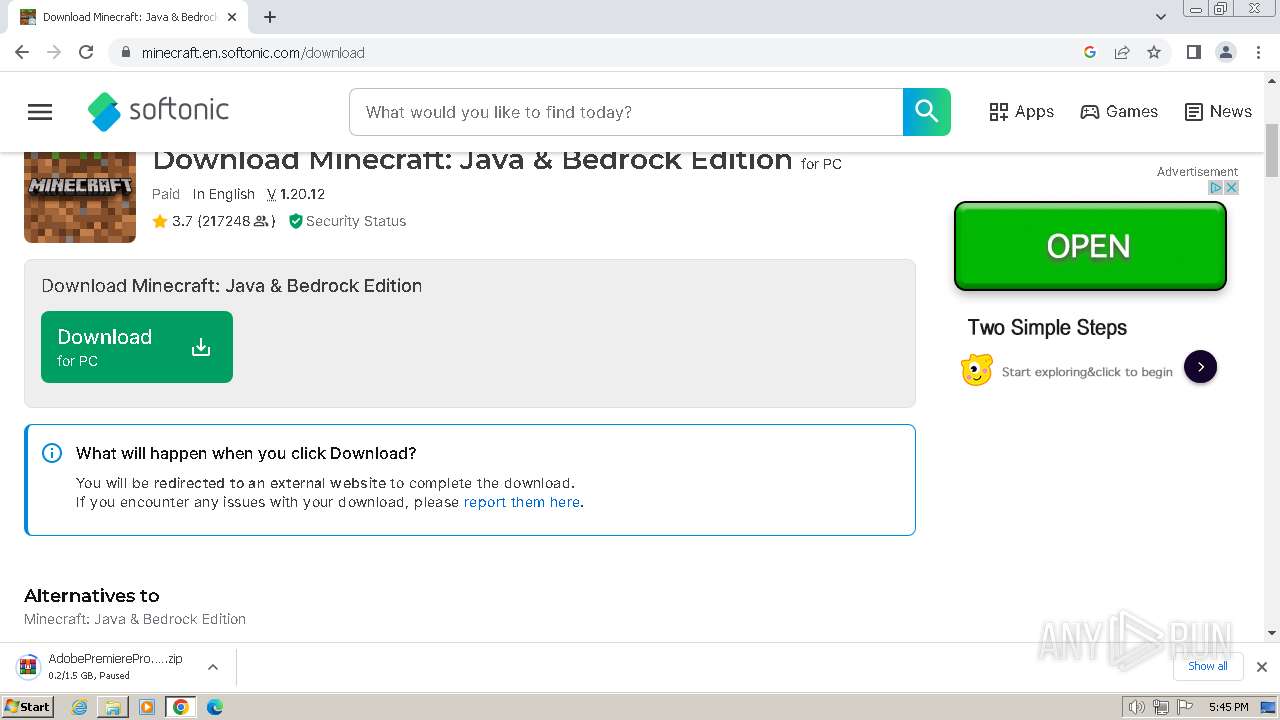Open Windows Media Player from taskbar

coord(147,707)
